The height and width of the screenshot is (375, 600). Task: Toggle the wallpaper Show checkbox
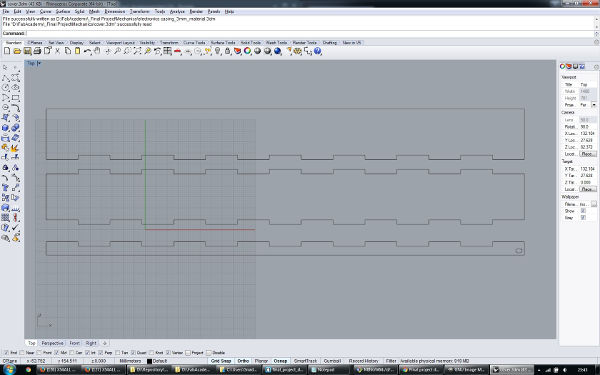(x=583, y=211)
